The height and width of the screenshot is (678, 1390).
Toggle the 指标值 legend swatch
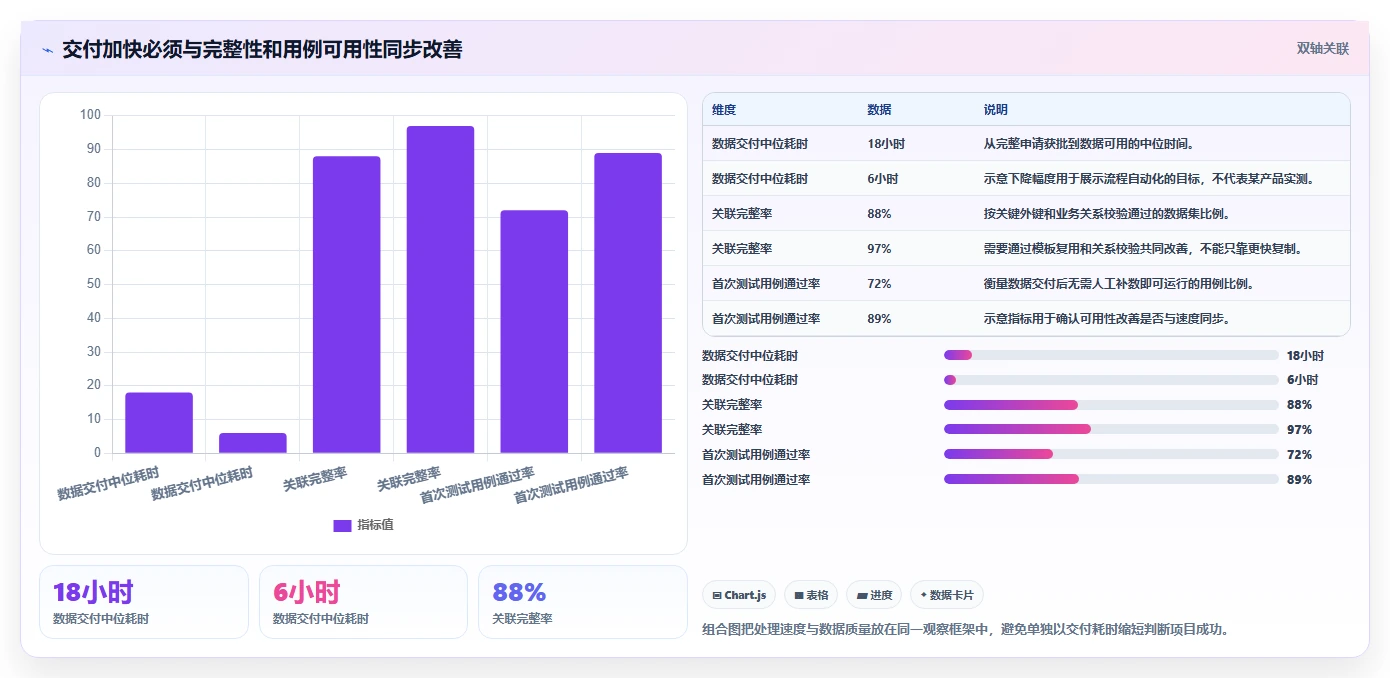coord(342,525)
